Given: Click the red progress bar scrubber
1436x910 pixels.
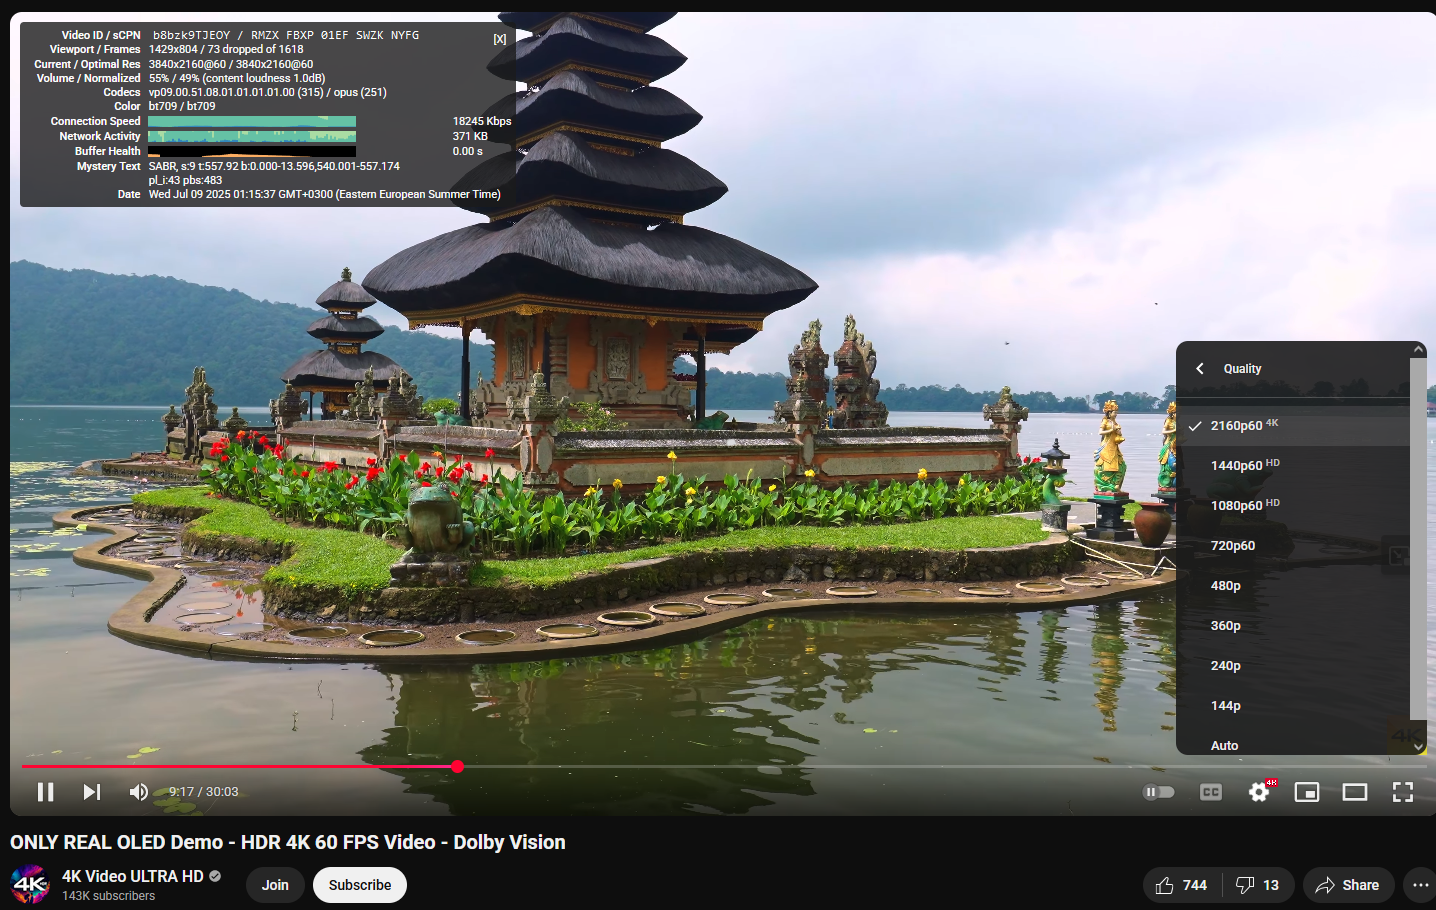Looking at the screenshot, I should pos(457,767).
